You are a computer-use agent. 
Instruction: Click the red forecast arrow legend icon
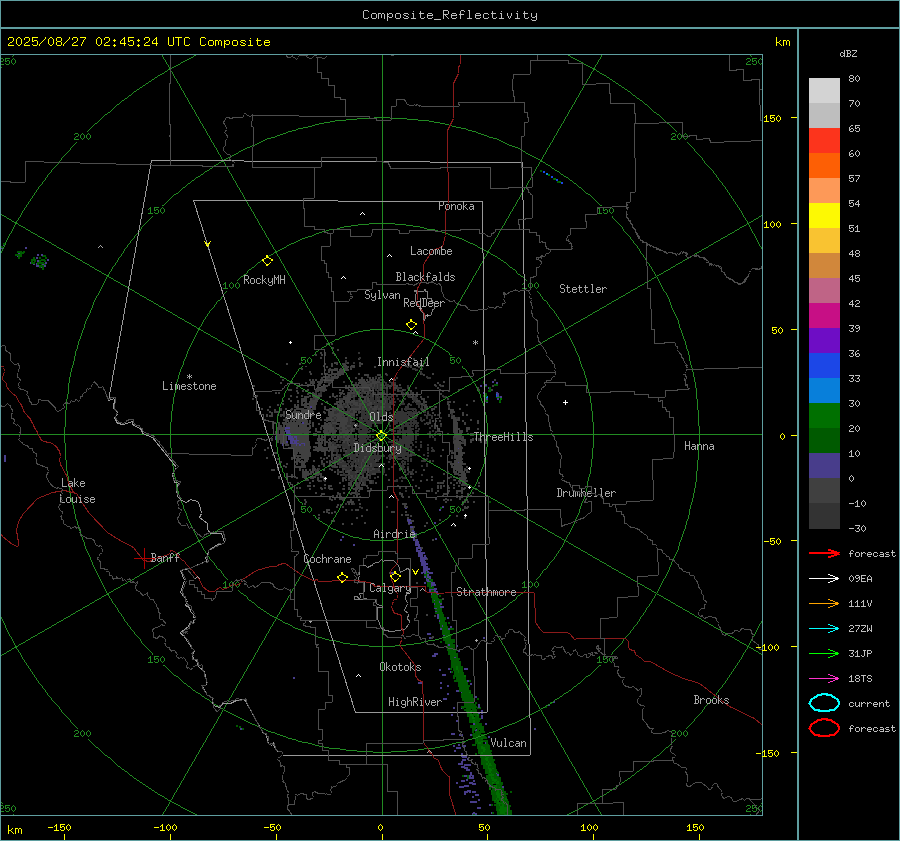tap(824, 553)
